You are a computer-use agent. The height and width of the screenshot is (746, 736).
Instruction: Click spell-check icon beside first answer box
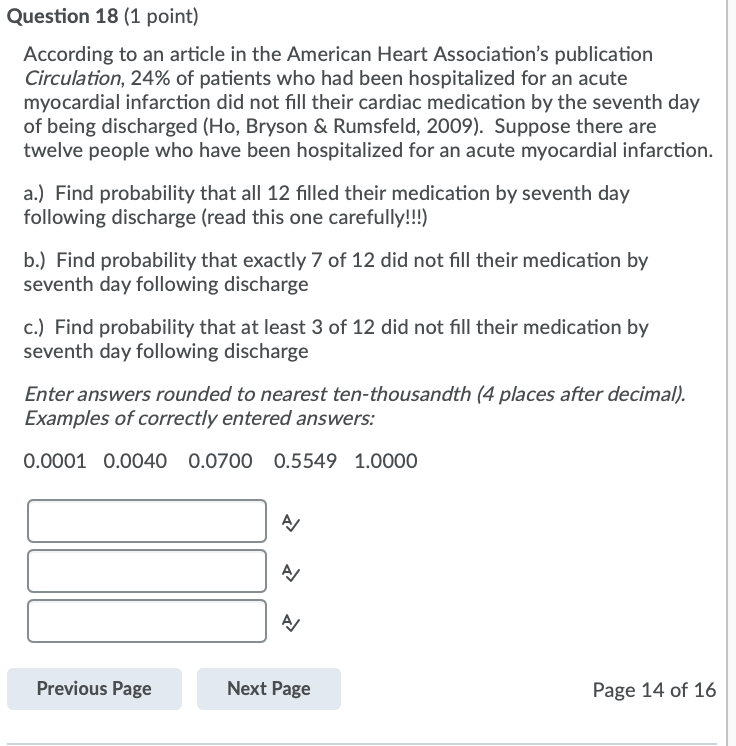pos(291,522)
